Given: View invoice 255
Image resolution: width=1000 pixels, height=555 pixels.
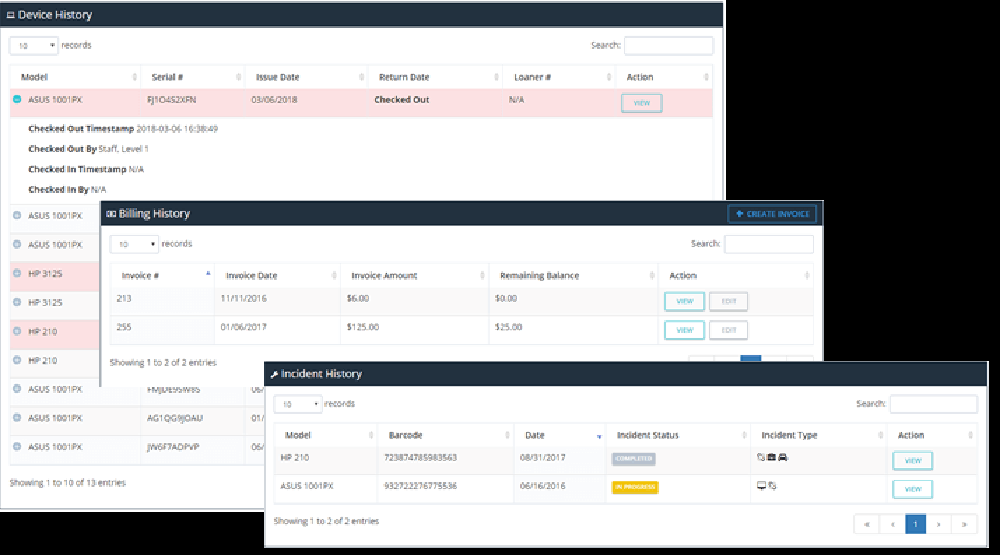Looking at the screenshot, I should click(x=684, y=330).
